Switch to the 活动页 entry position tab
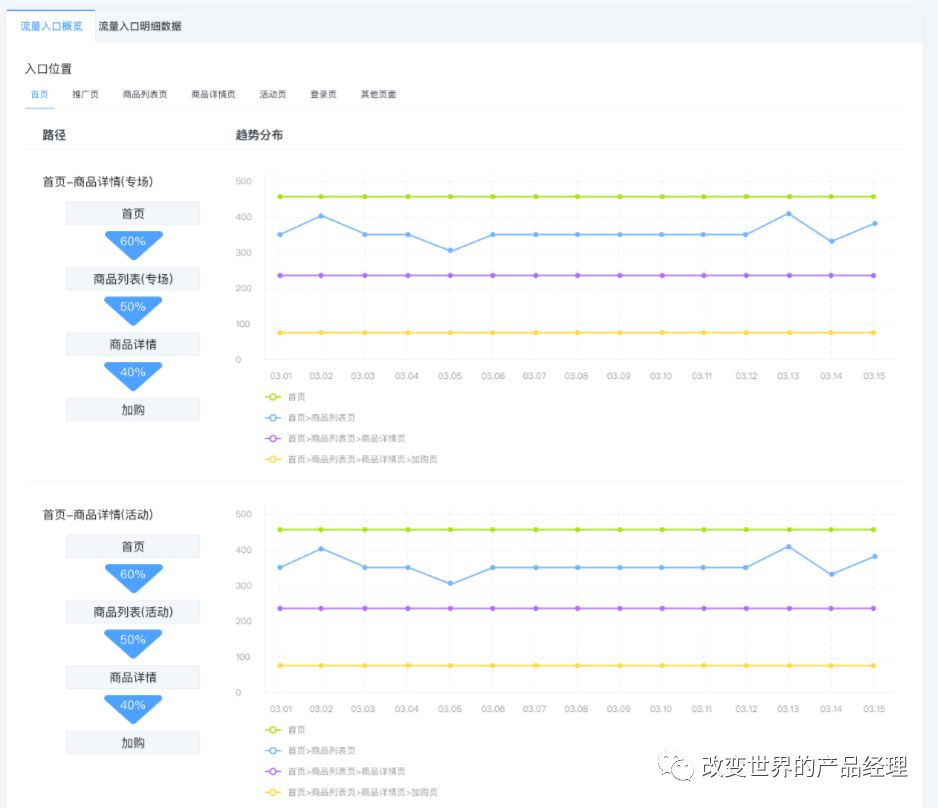The height and width of the screenshot is (808, 938). pyautogui.click(x=272, y=95)
